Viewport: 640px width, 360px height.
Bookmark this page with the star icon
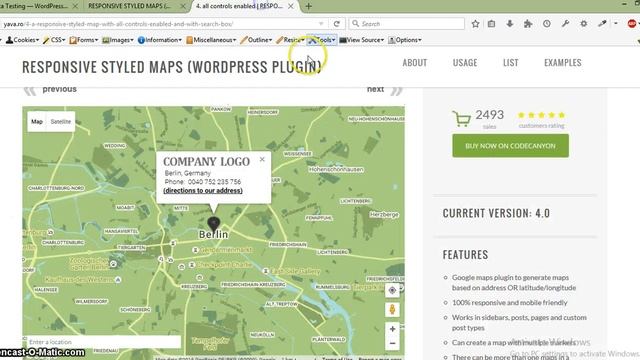click(x=475, y=24)
